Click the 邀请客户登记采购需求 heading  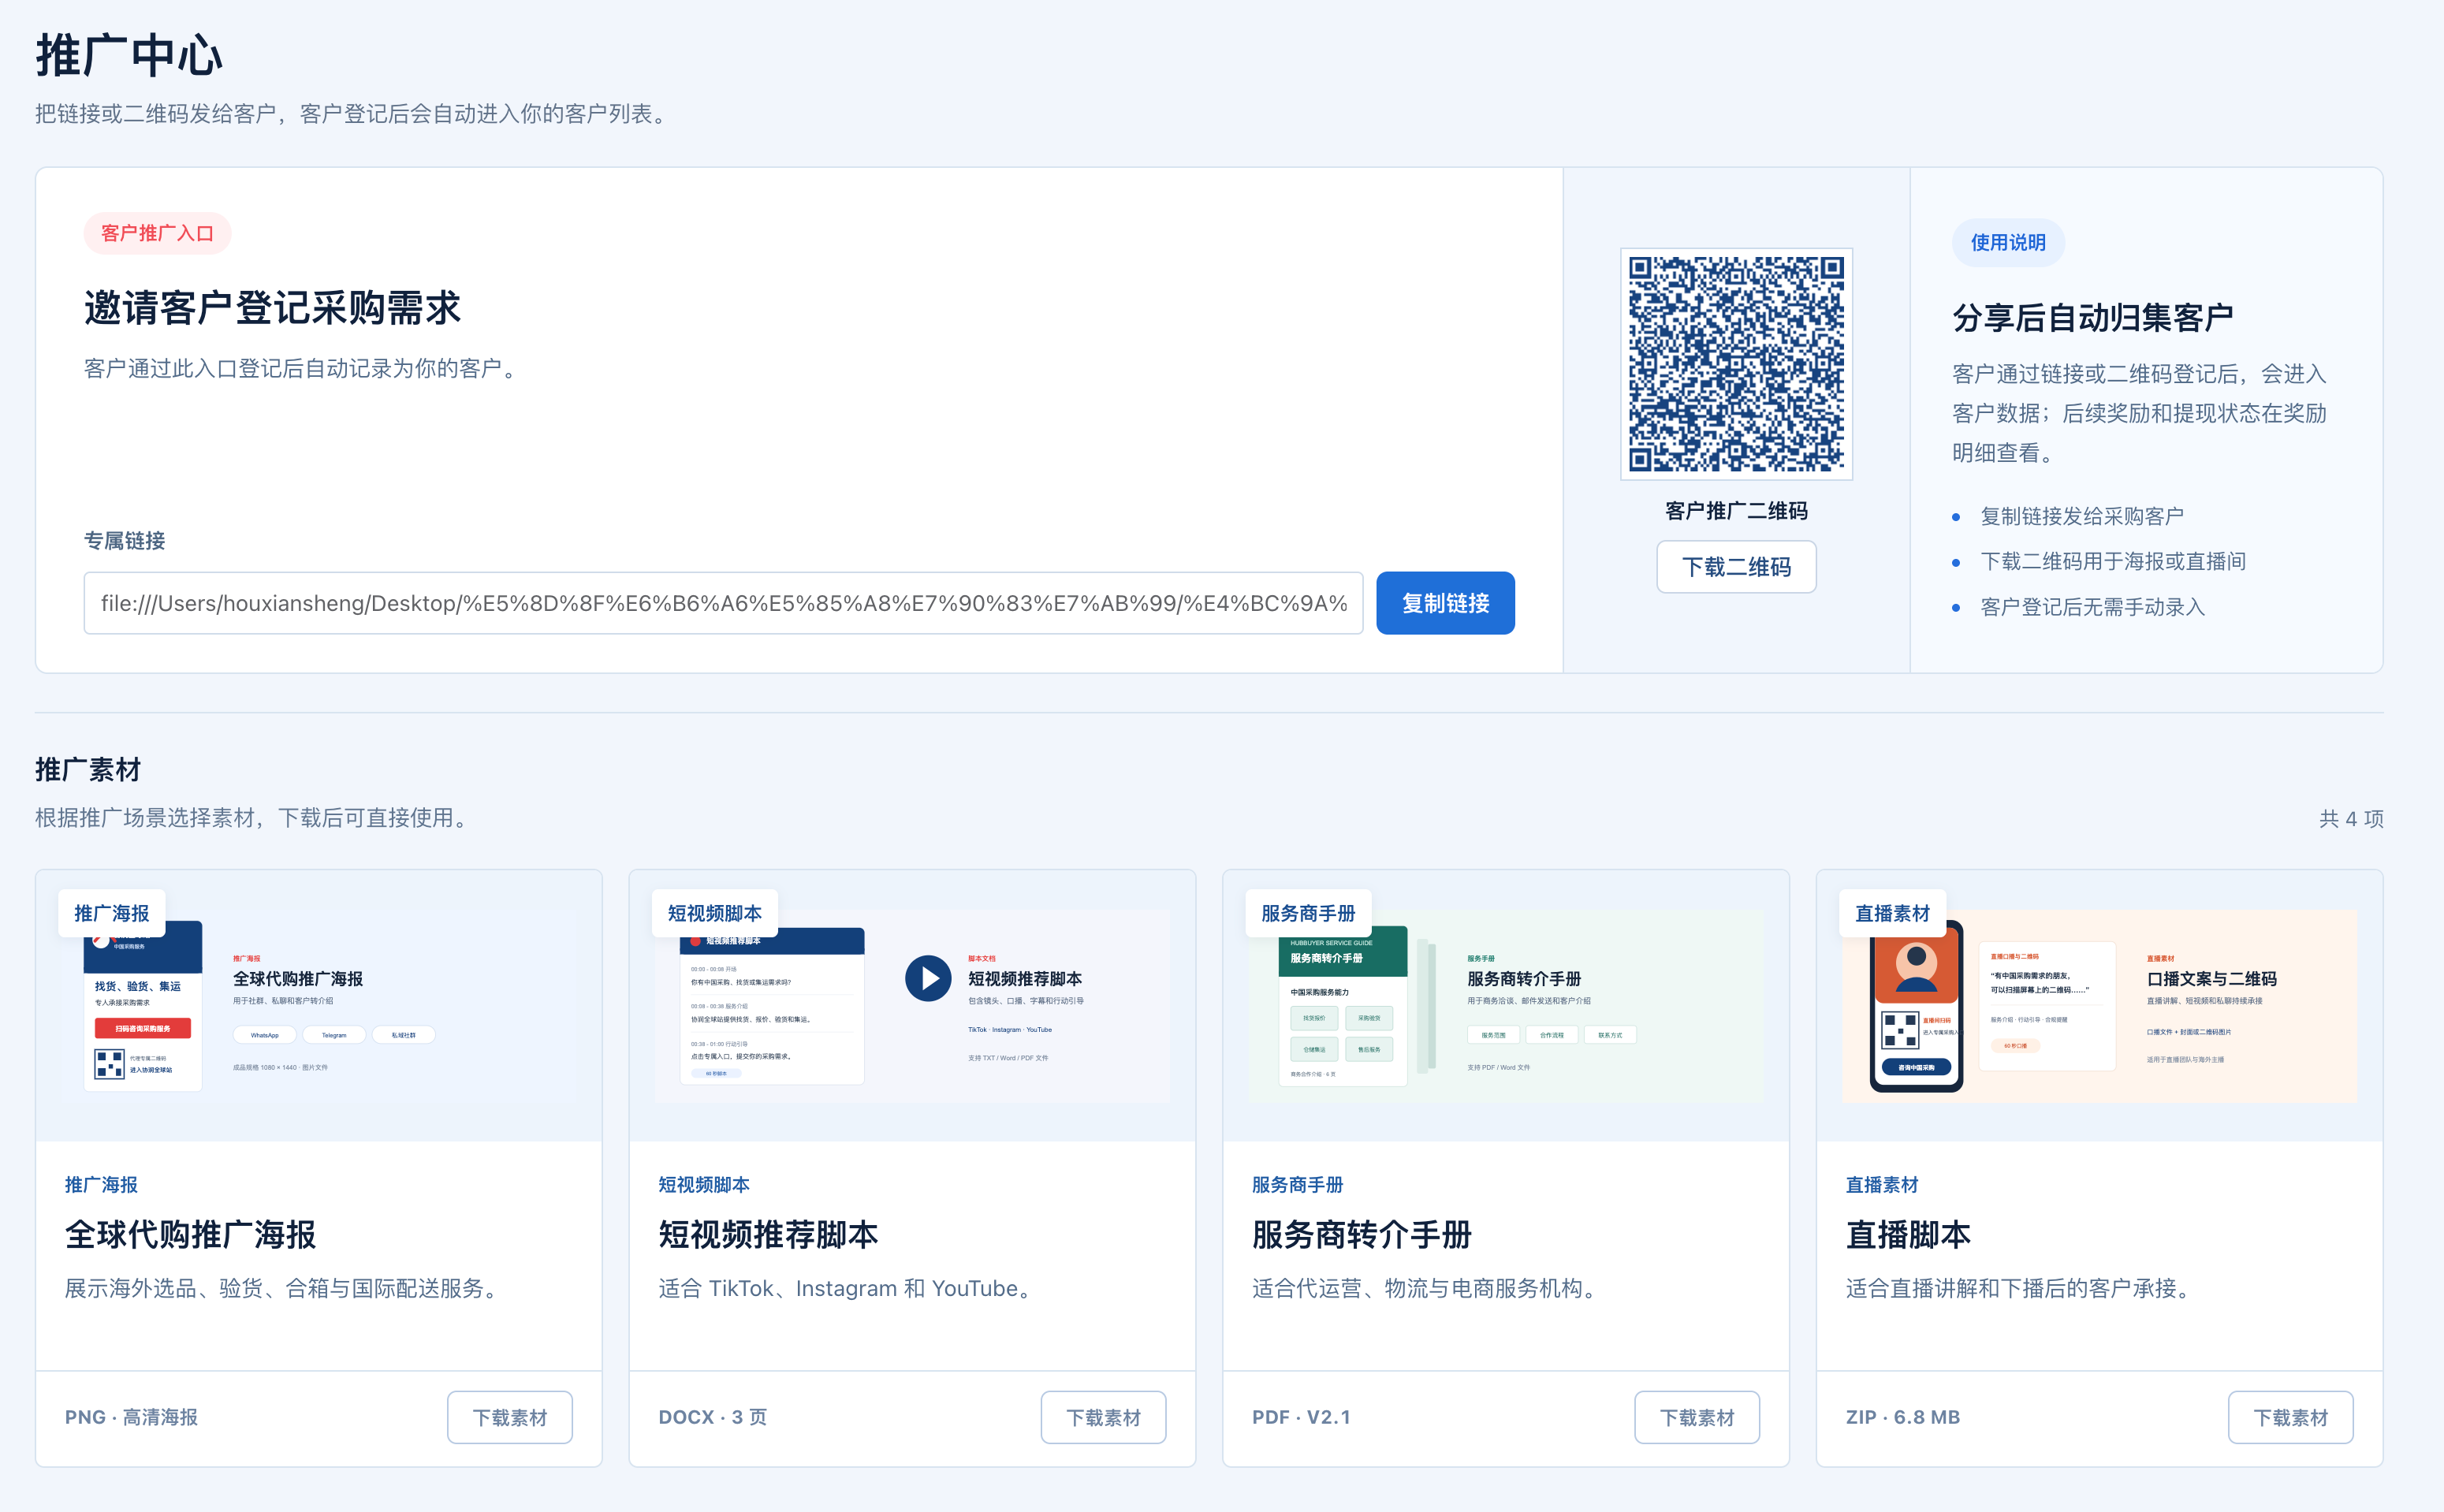[x=272, y=307]
